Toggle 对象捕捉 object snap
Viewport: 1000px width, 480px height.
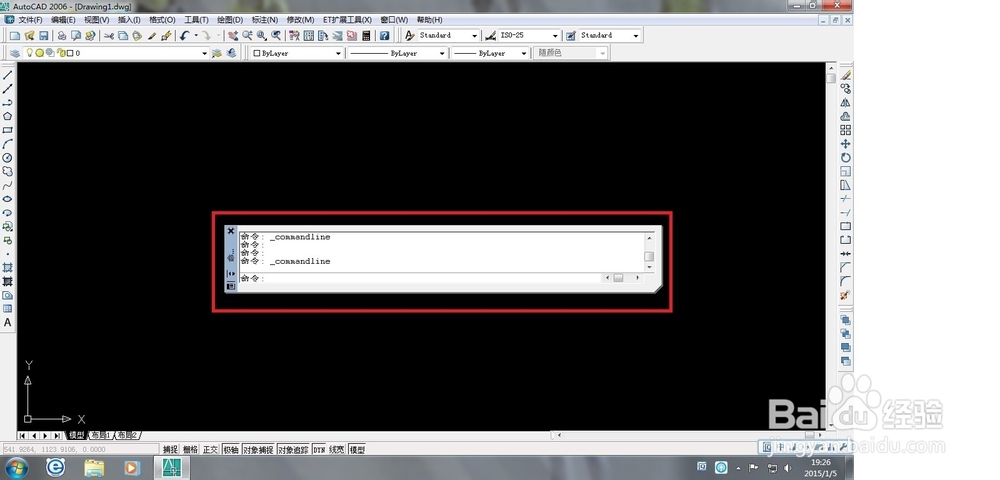pos(258,449)
